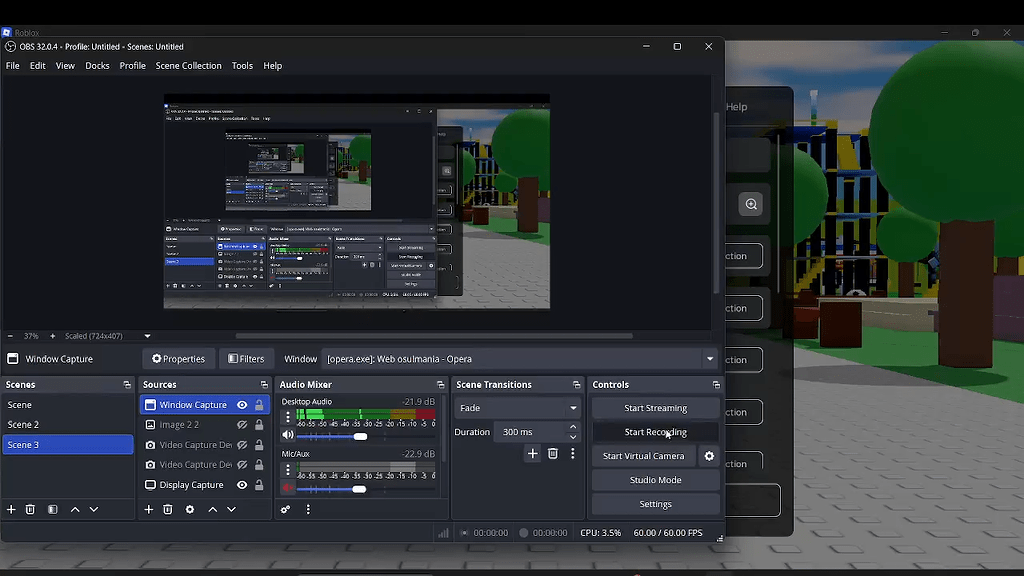This screenshot has width=1024, height=576.
Task: Adjust the Desktop Audio volume slider
Action: point(360,436)
